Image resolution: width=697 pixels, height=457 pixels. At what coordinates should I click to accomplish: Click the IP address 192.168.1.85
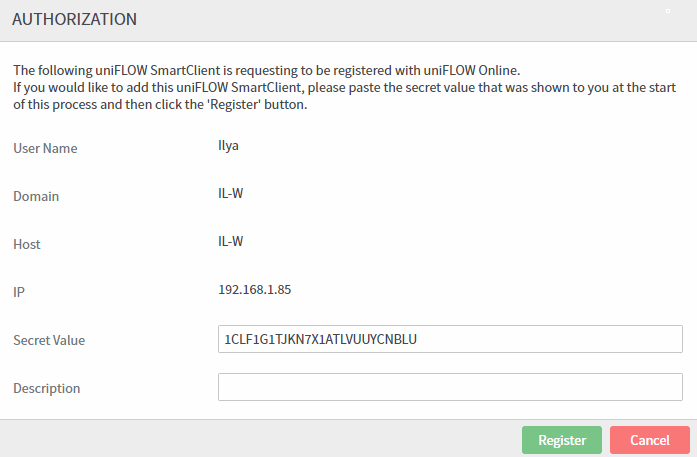pos(254,289)
